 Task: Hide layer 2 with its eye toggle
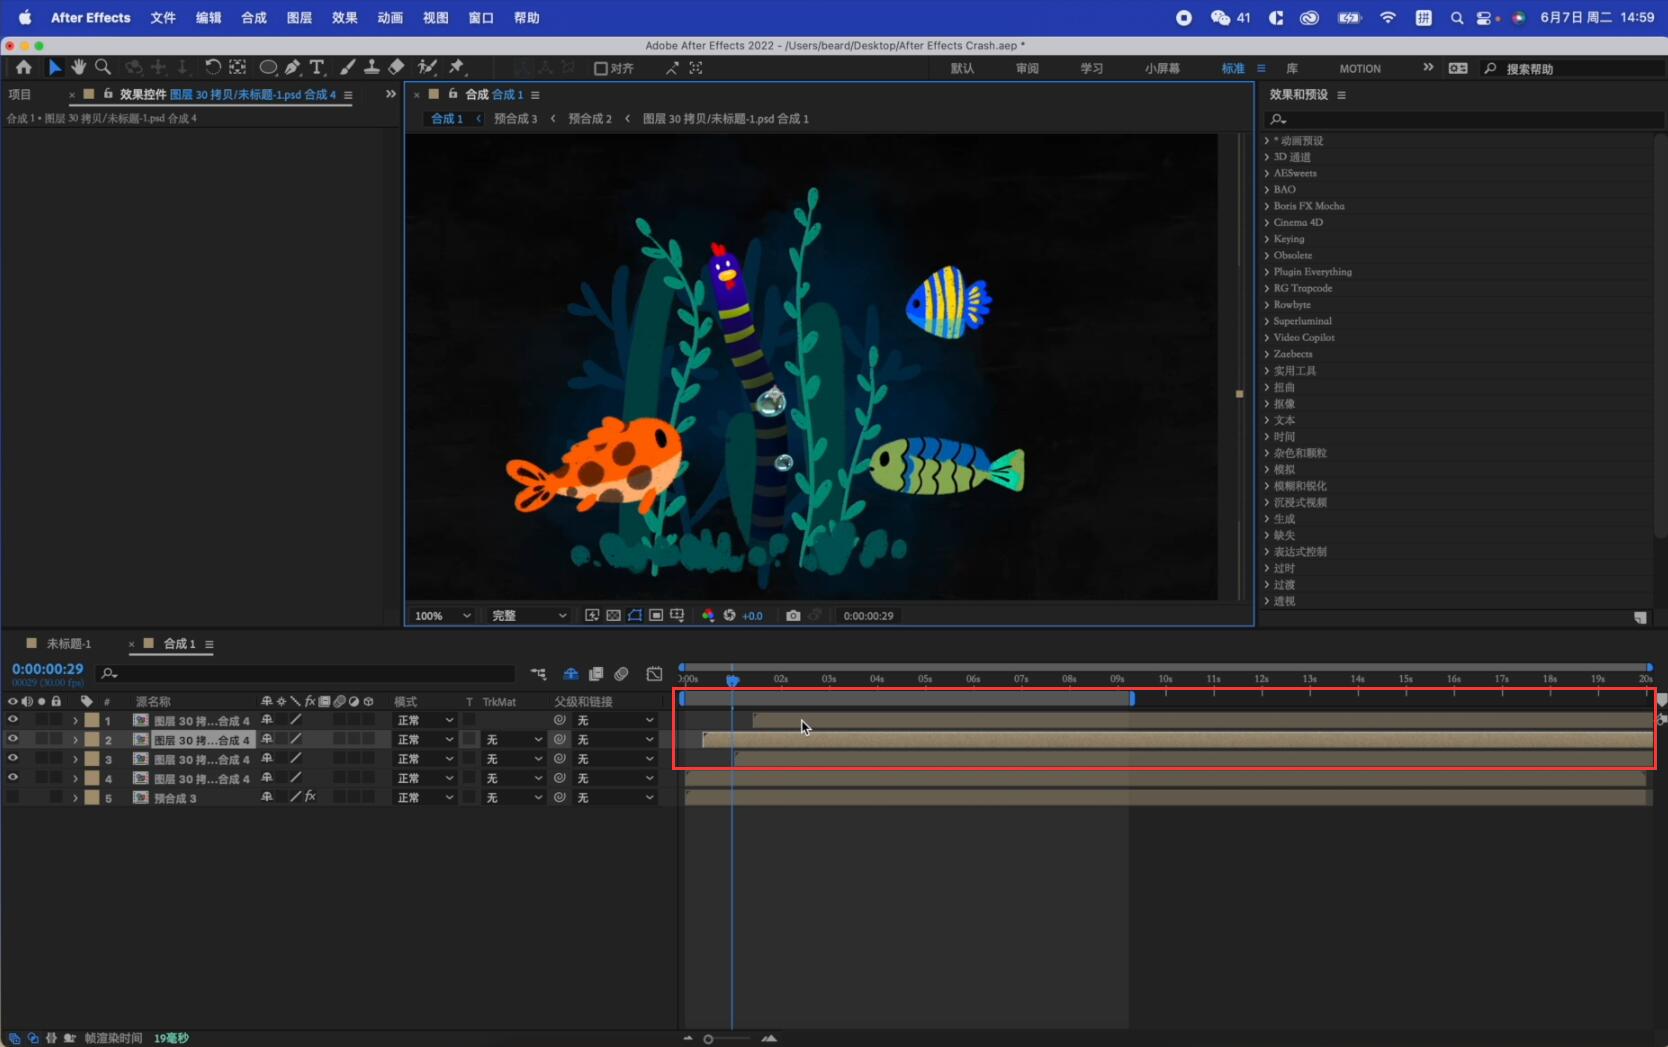click(12, 739)
